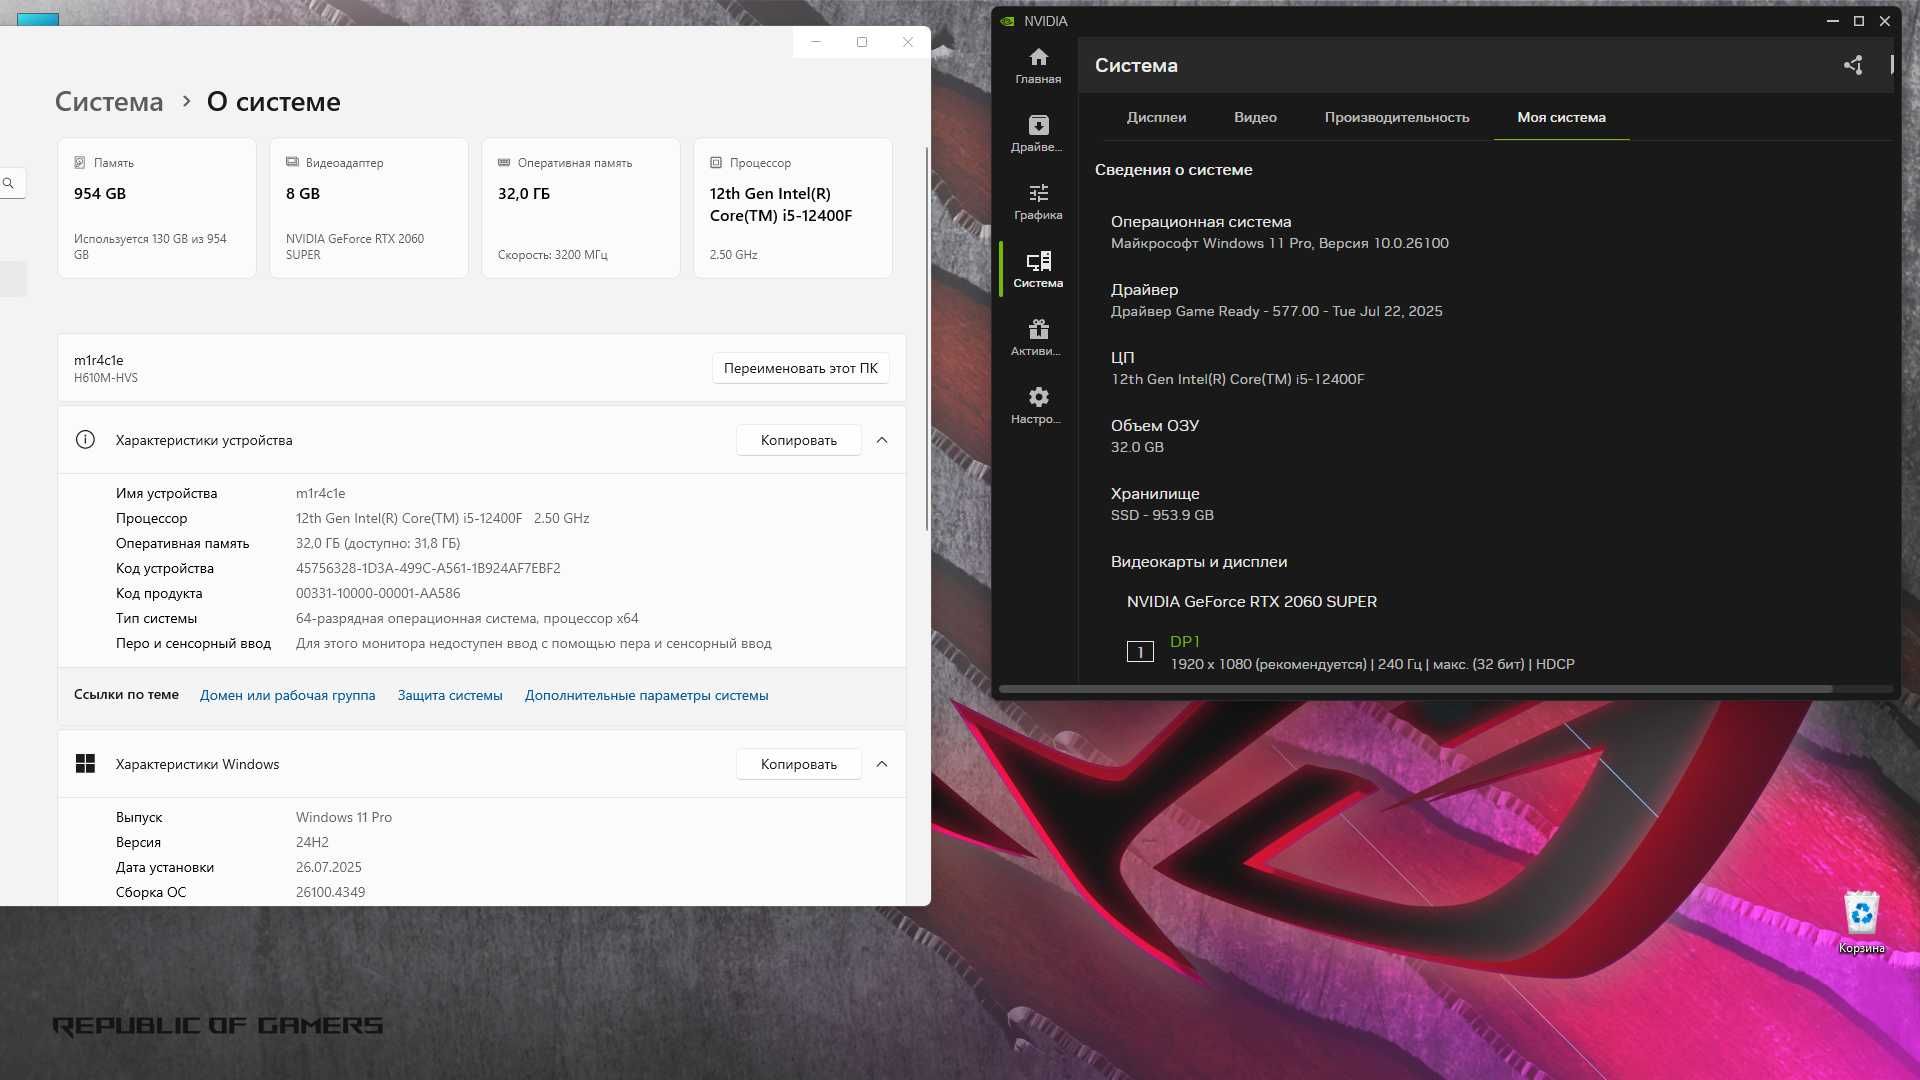Select the Моя система tab
This screenshot has width=1920, height=1080.
point(1561,117)
